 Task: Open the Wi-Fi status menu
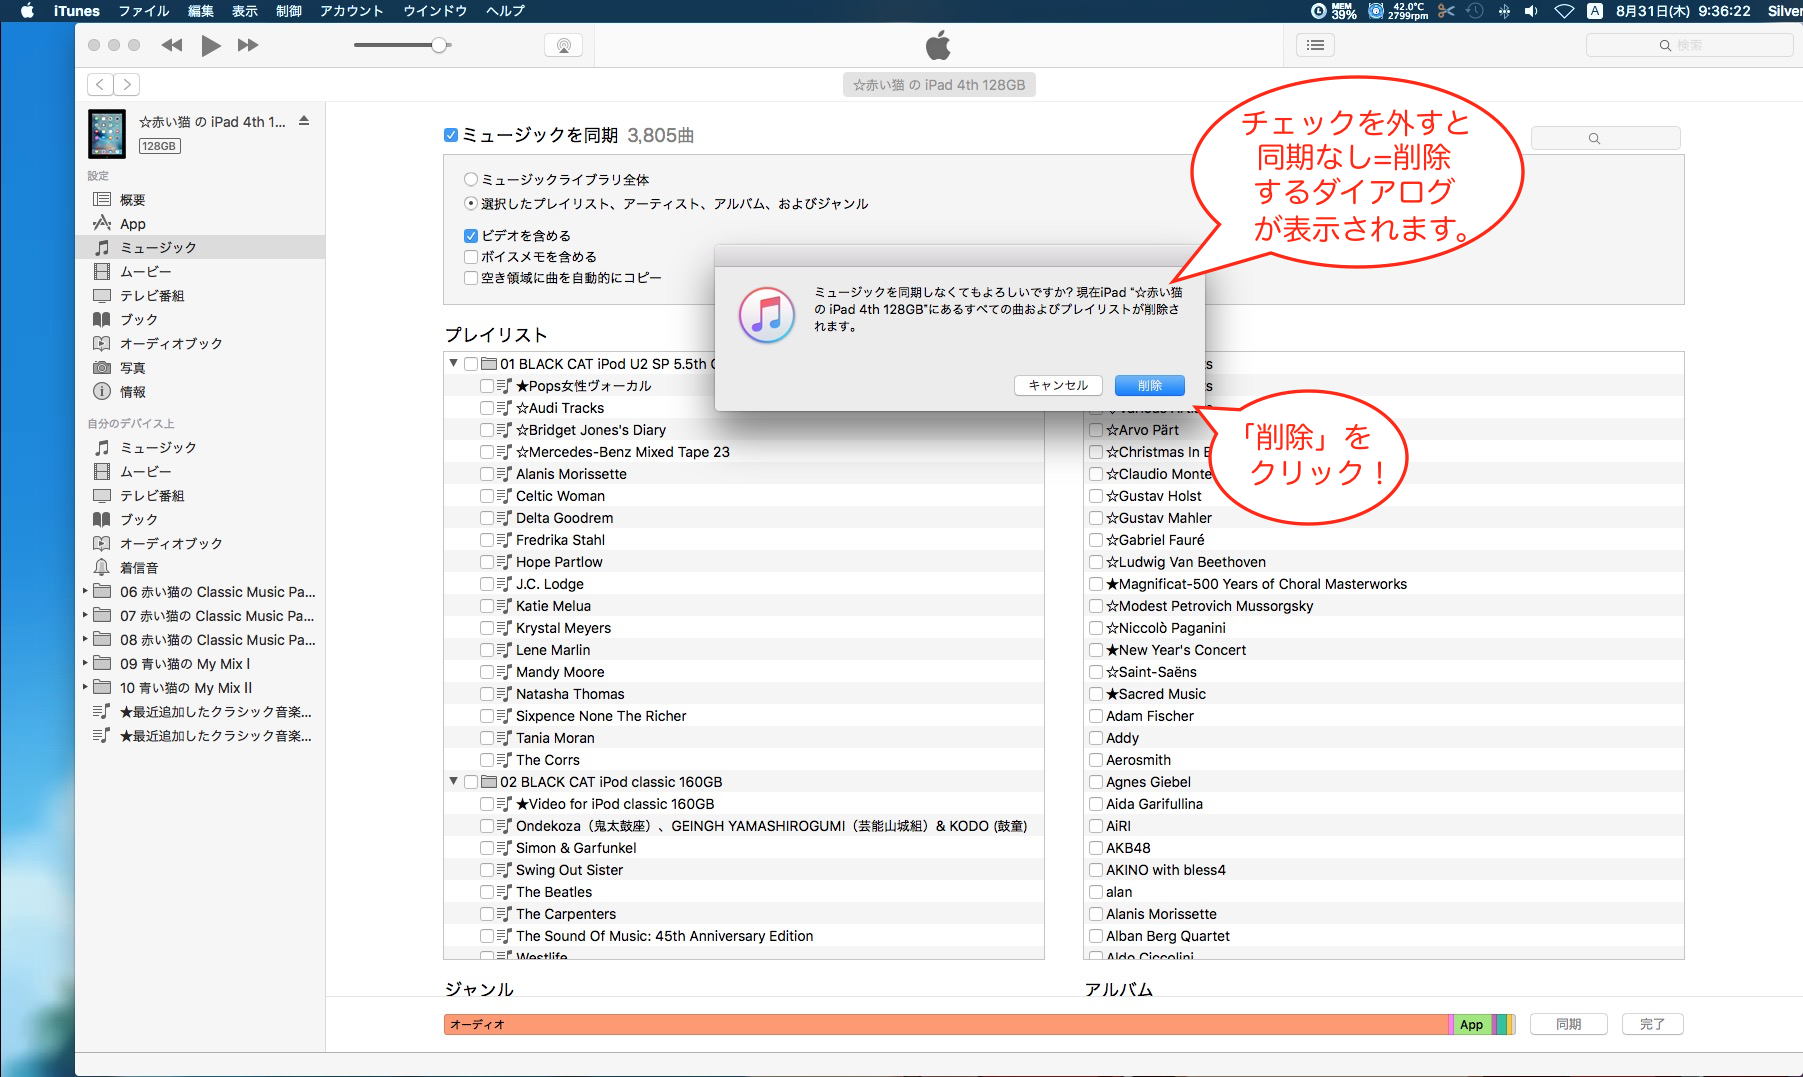pos(1564,11)
